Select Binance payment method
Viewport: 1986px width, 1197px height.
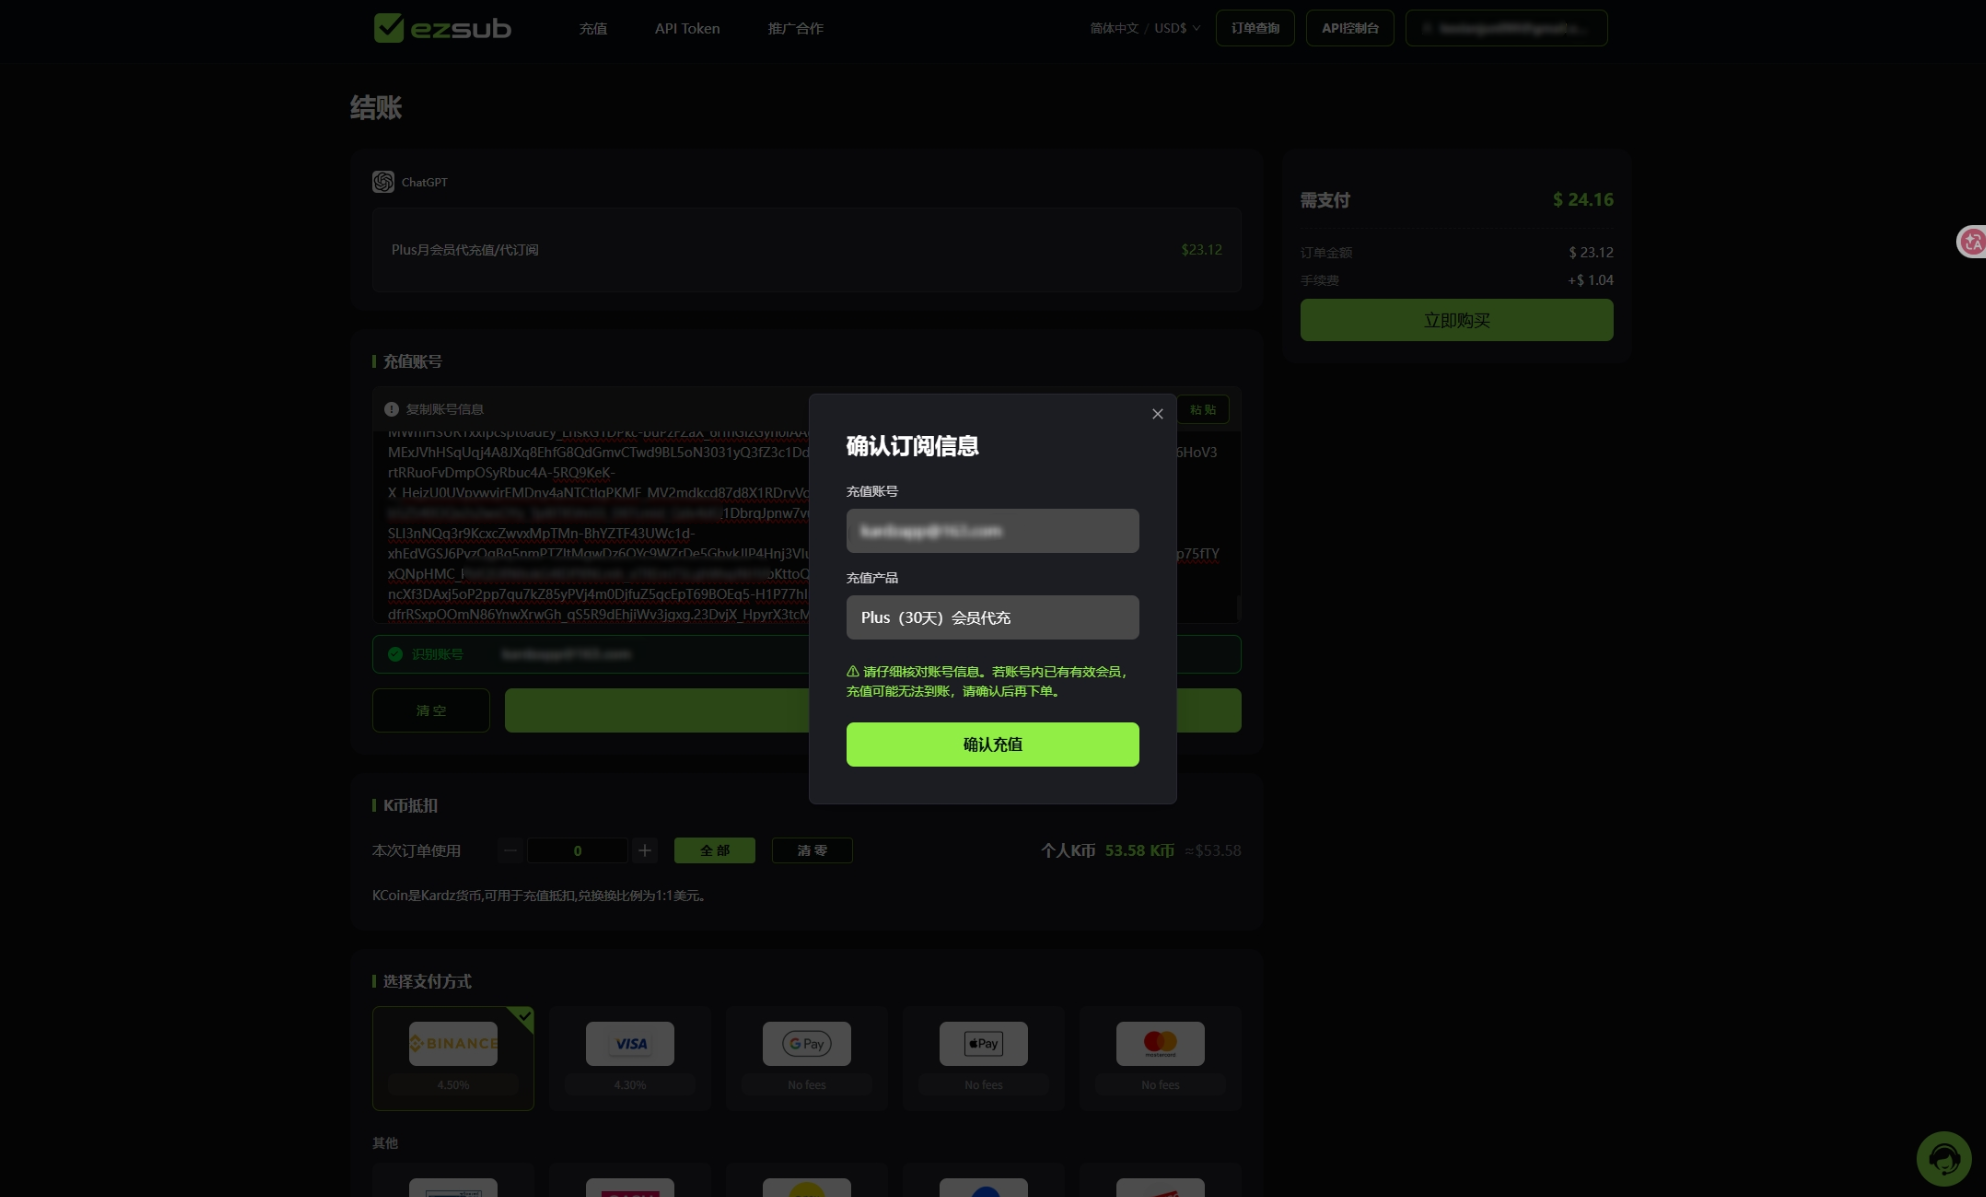click(453, 1058)
